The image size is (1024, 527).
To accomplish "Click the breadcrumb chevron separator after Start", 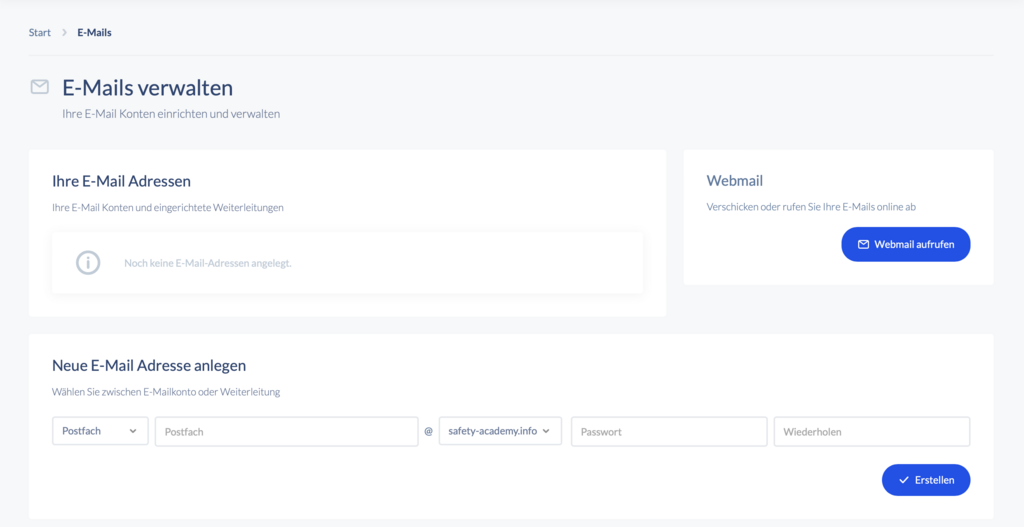I will tap(64, 33).
